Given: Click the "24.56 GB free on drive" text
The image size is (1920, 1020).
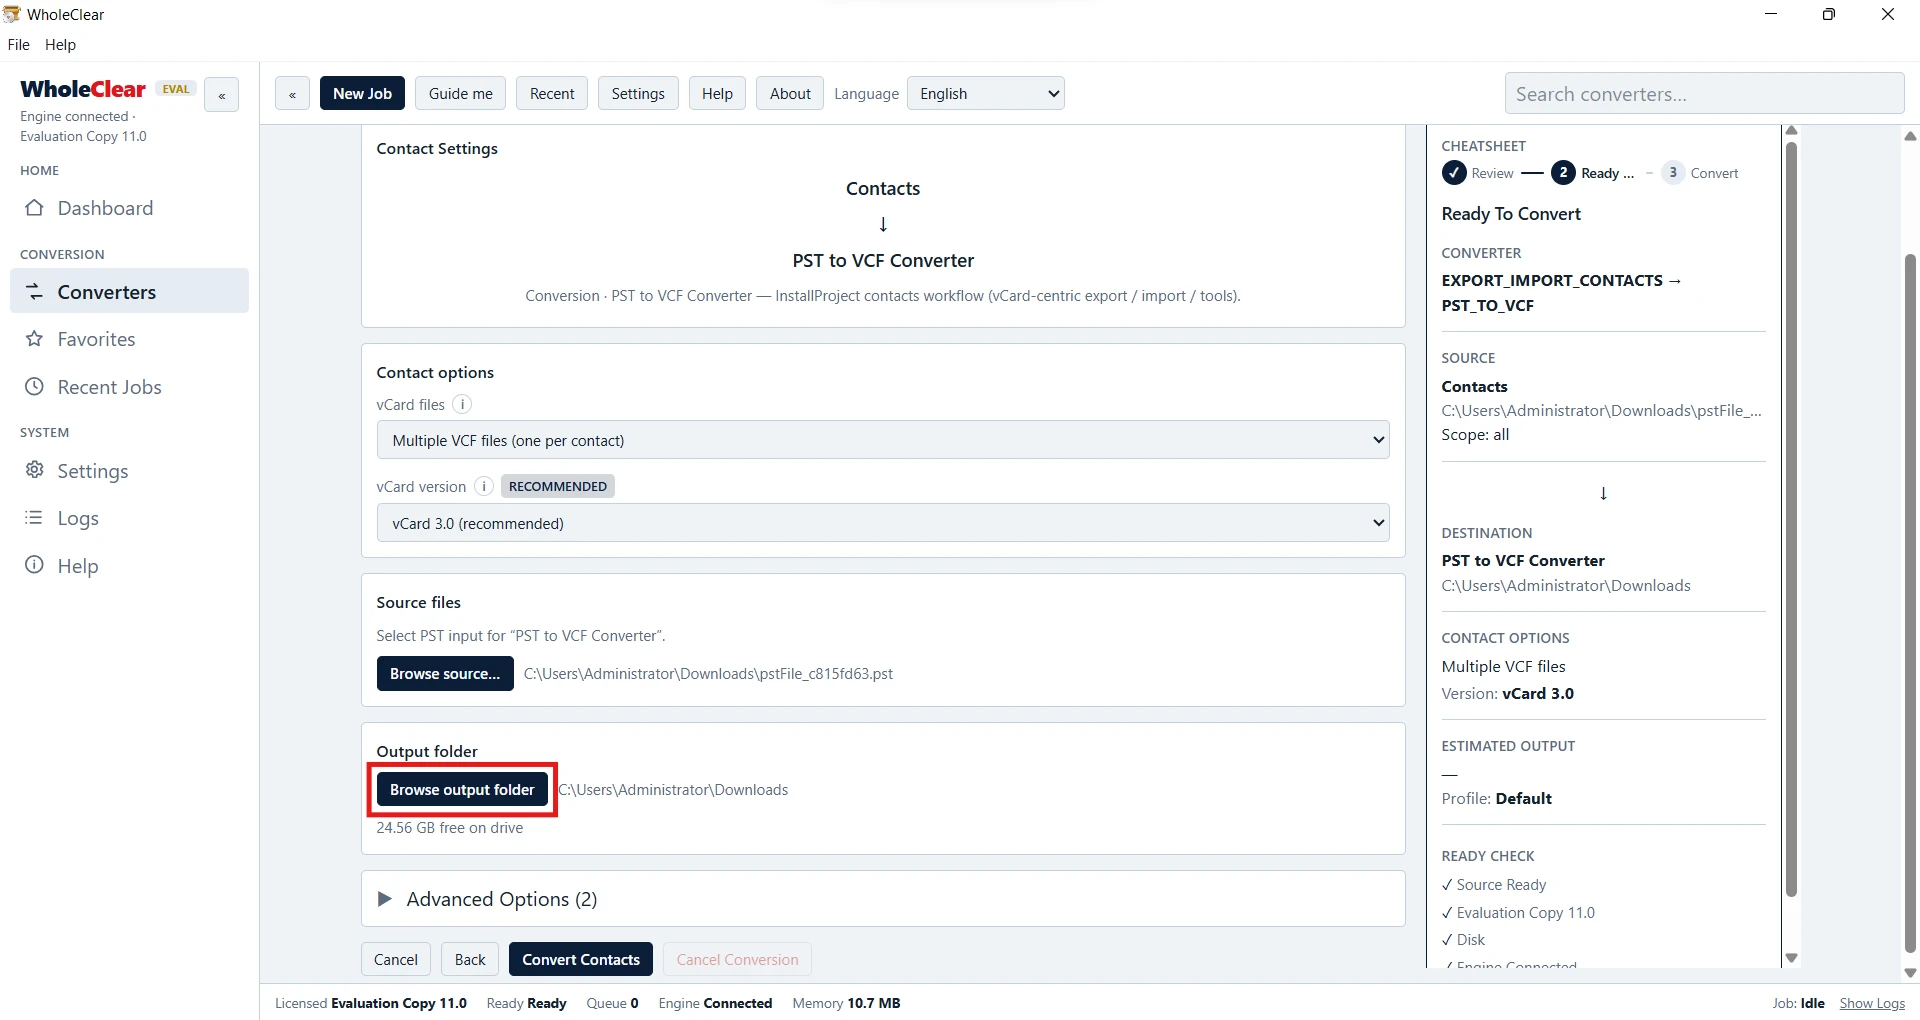Looking at the screenshot, I should [450, 828].
